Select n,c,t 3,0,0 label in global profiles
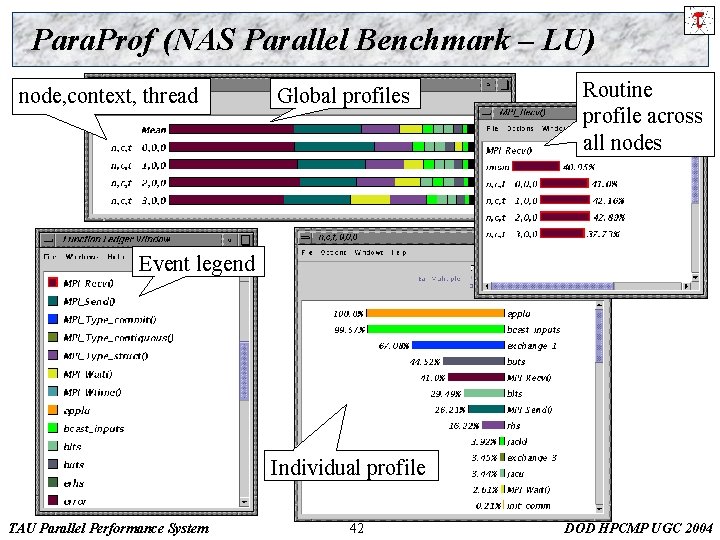The image size is (720, 540). 138,200
